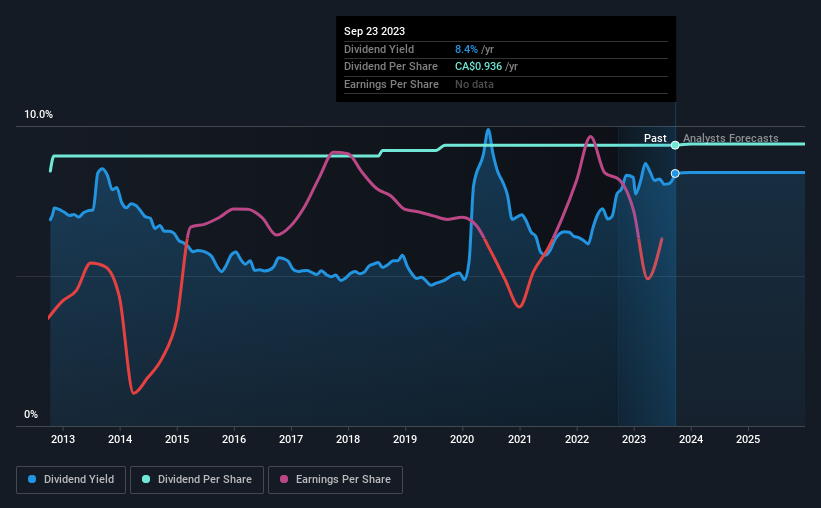Click the teal Dividend Per Share legend dot
821x508 pixels.
click(x=146, y=479)
